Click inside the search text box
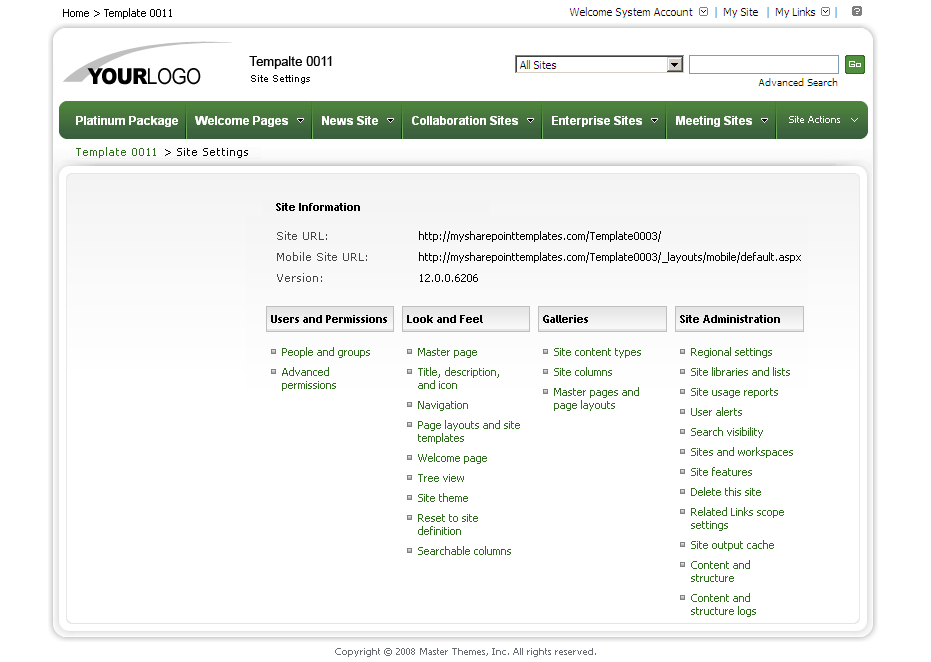The height and width of the screenshot is (662, 931). pos(763,63)
